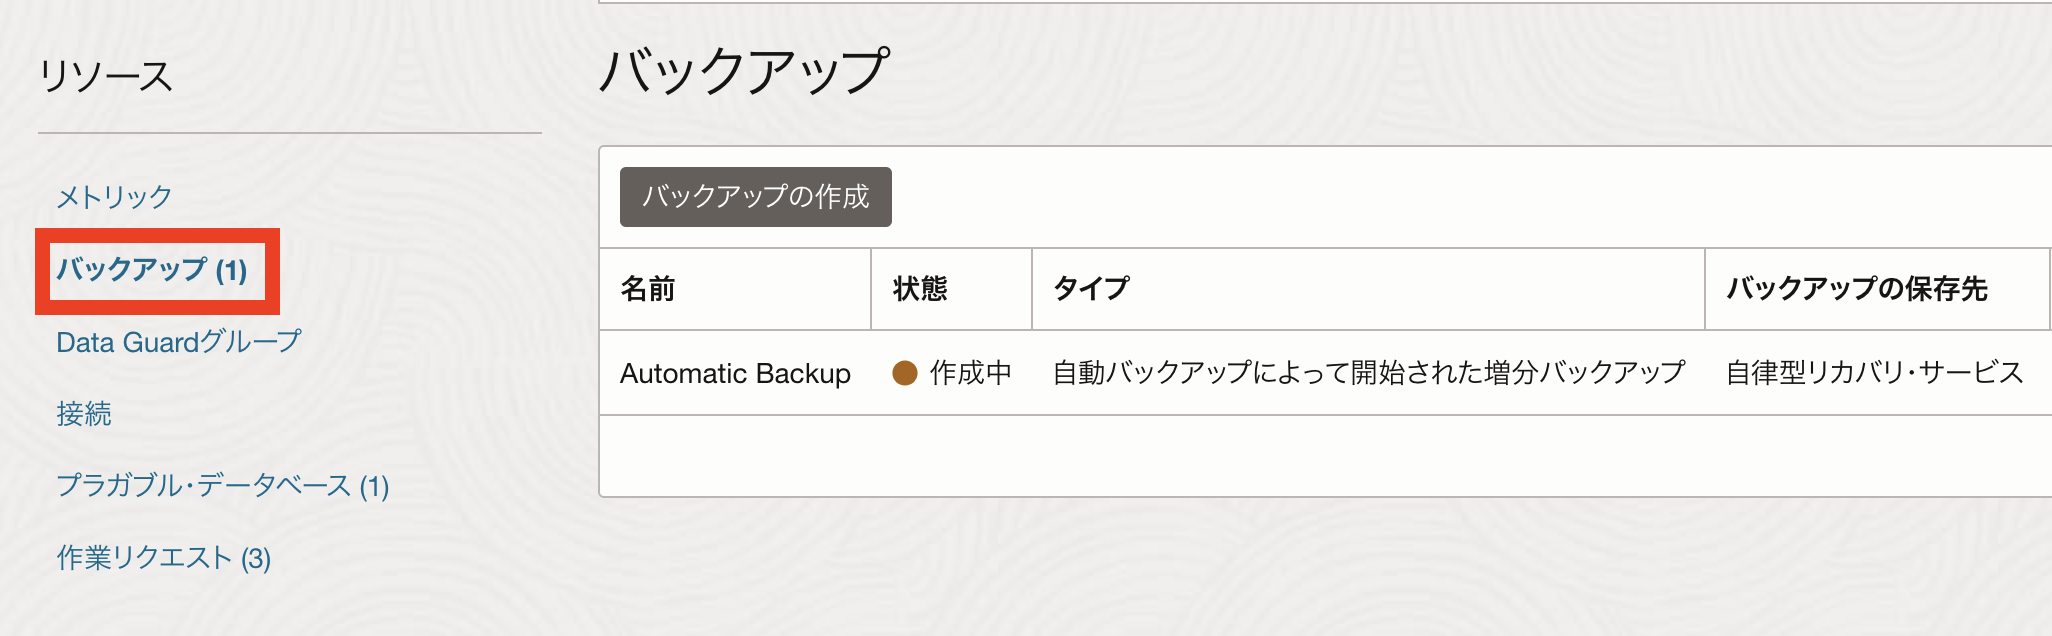This screenshot has width=2052, height=636.
Task: Go to the 接続 section
Action: (x=84, y=414)
